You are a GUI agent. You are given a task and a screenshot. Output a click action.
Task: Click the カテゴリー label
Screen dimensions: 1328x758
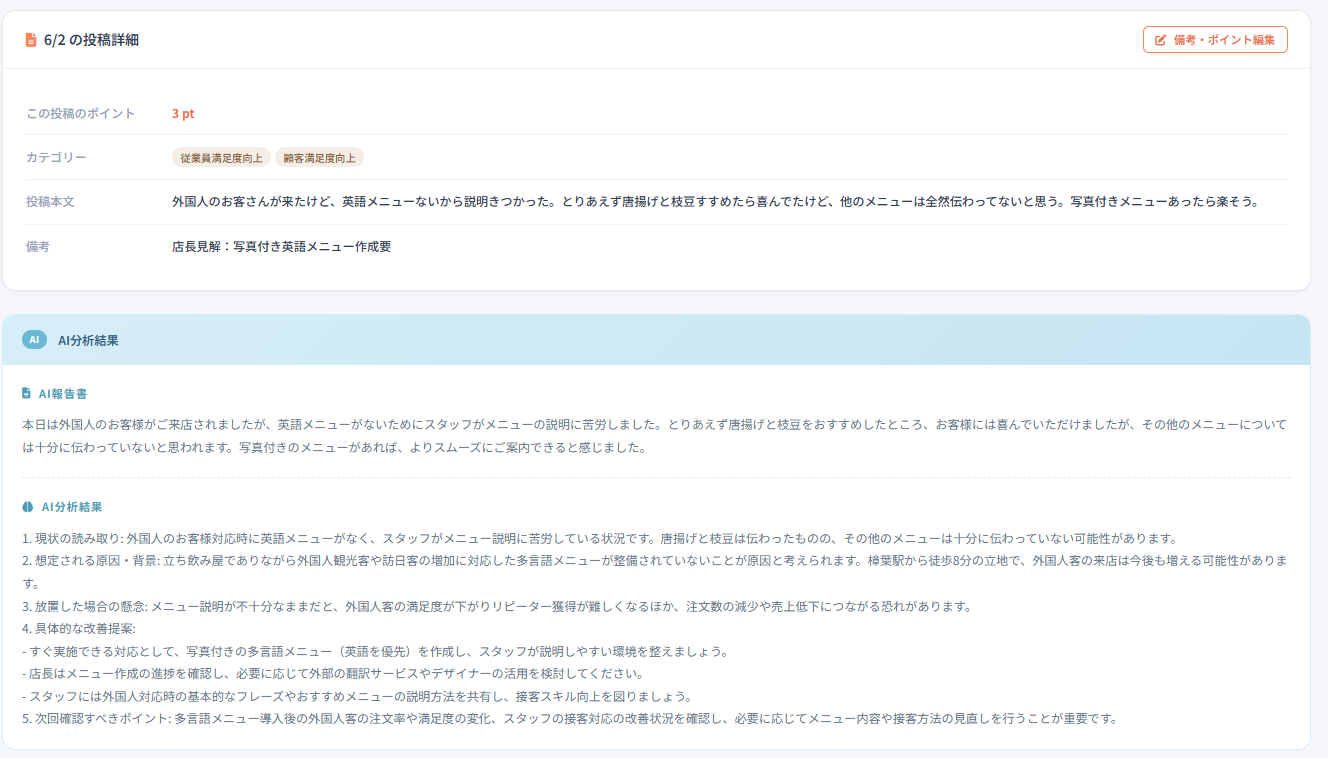56,158
